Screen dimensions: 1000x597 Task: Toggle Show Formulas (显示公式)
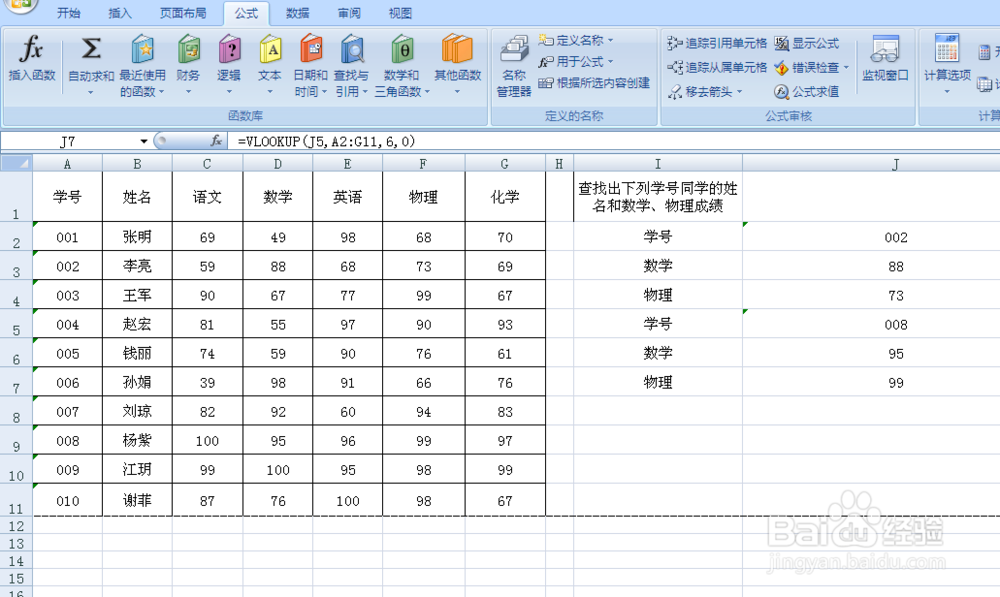[x=807, y=43]
